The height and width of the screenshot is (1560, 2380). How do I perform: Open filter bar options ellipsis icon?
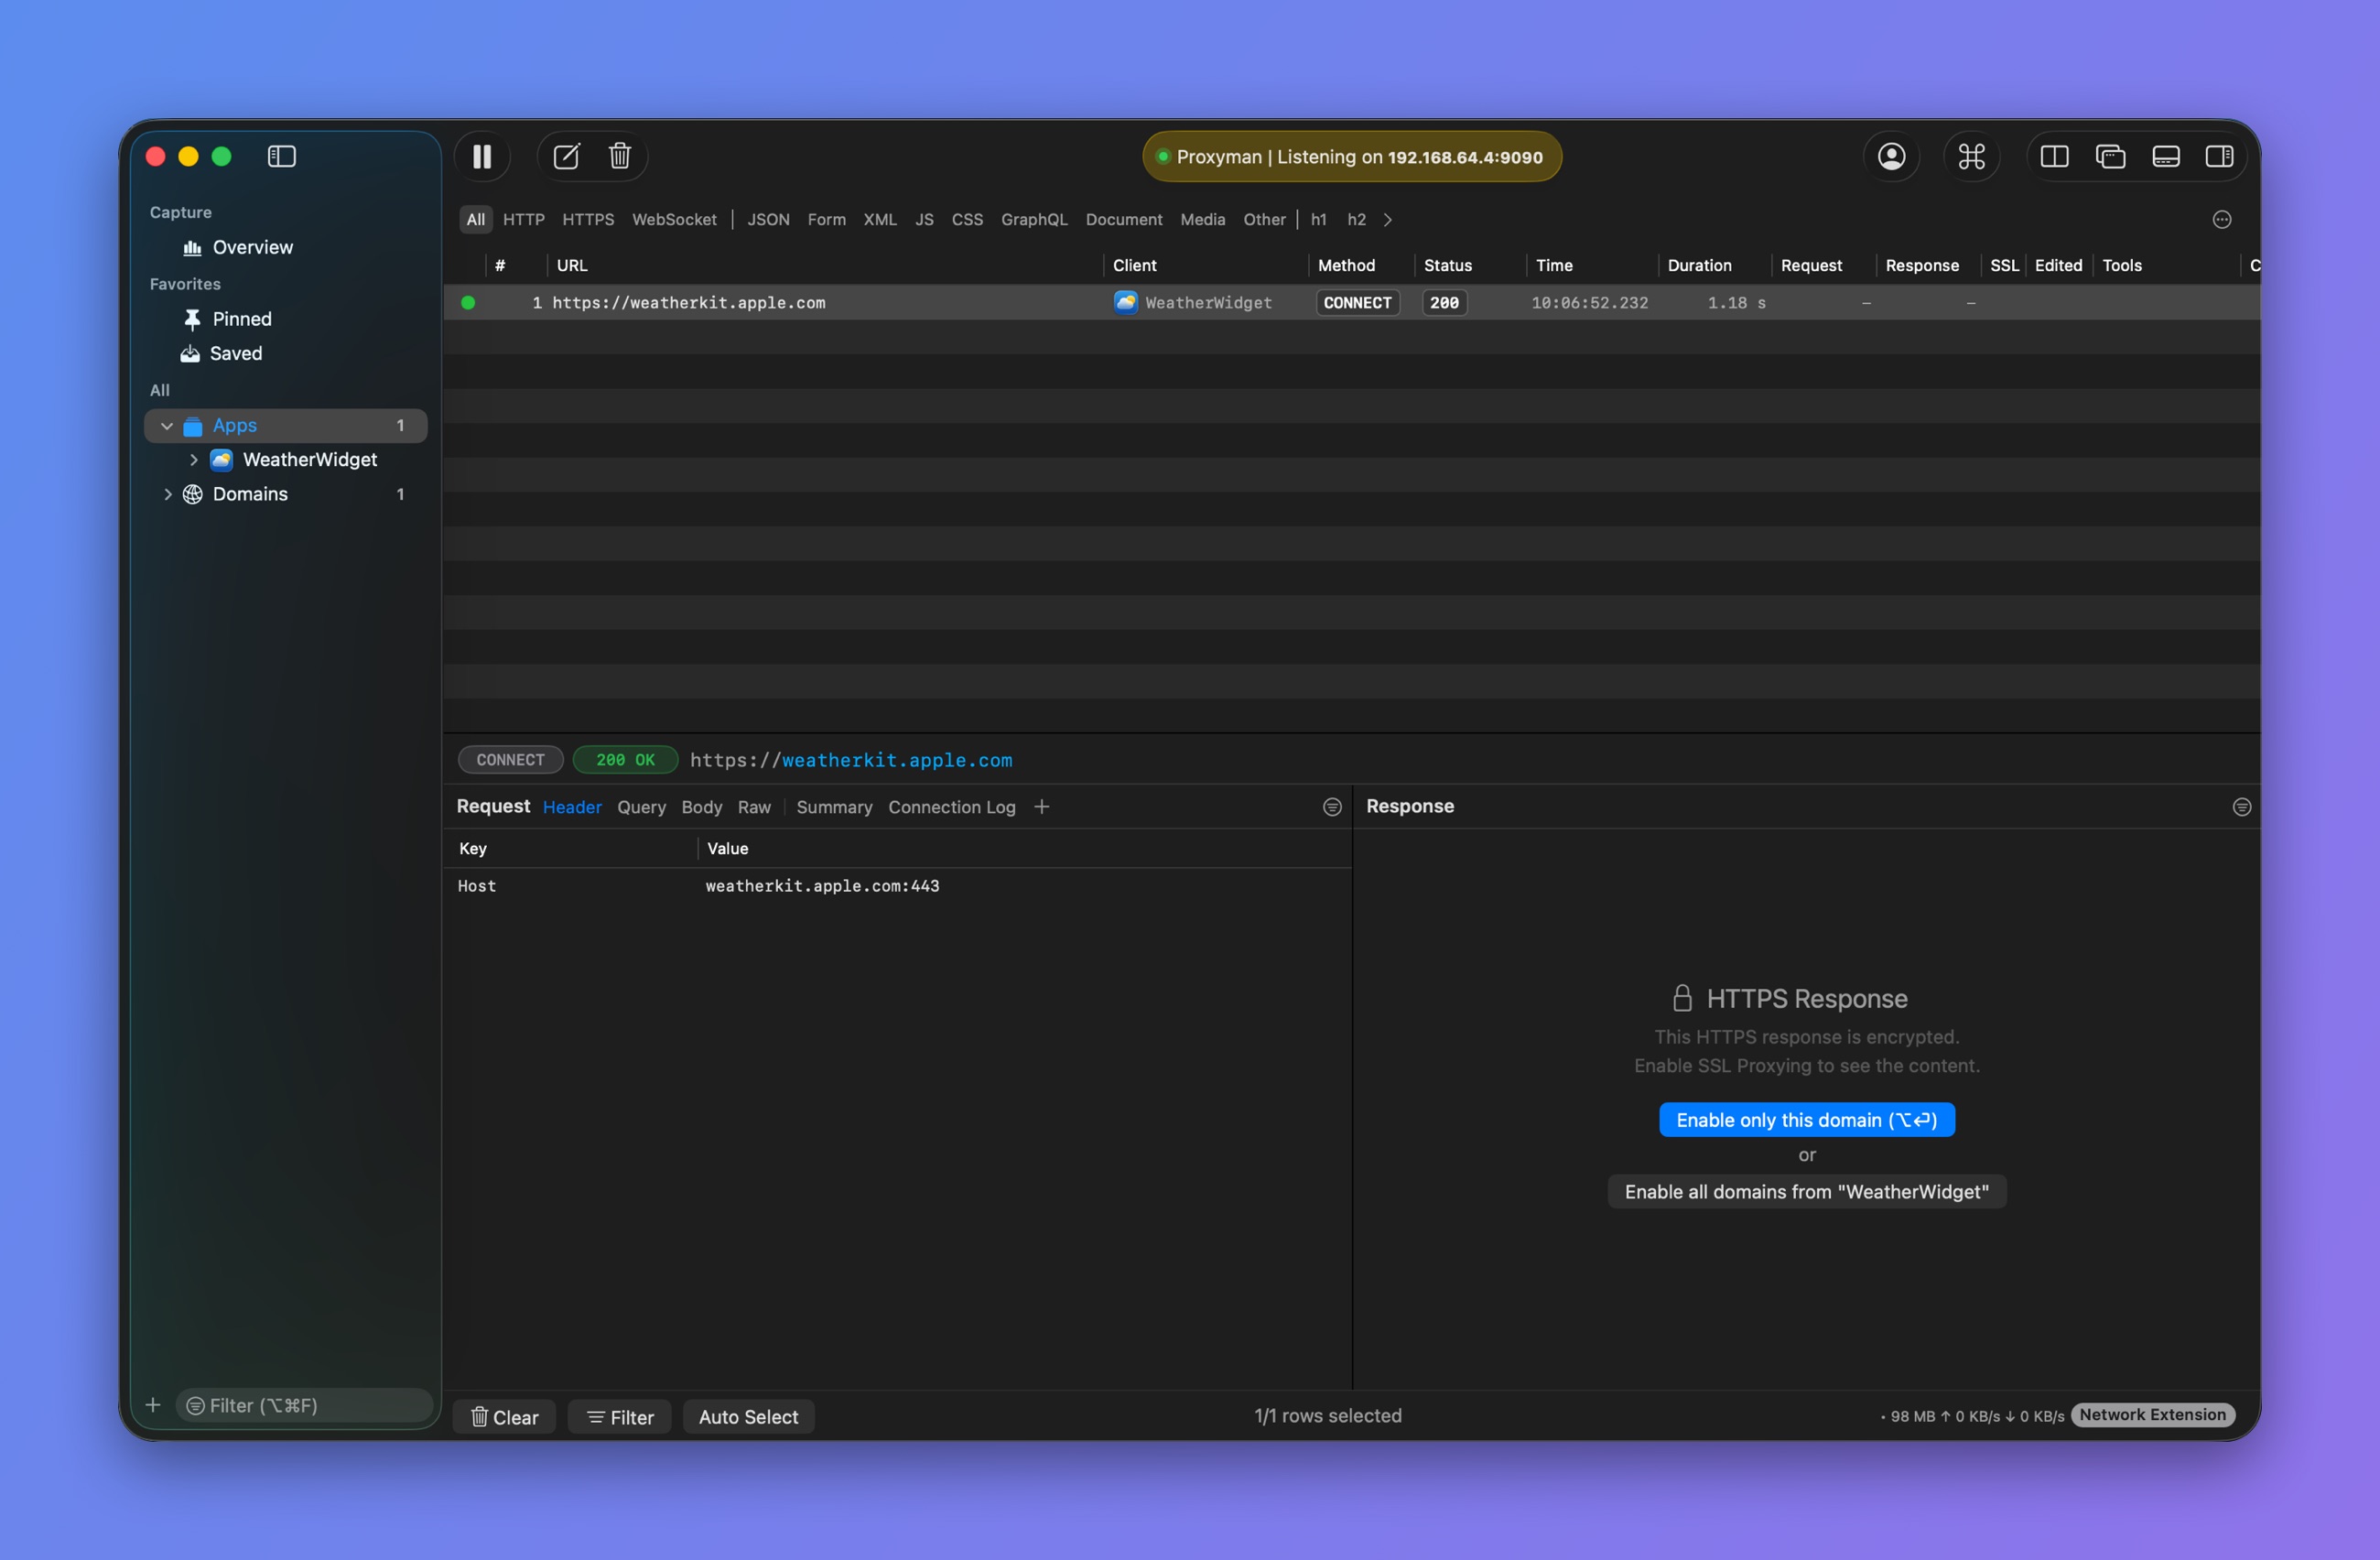pyautogui.click(x=2222, y=219)
